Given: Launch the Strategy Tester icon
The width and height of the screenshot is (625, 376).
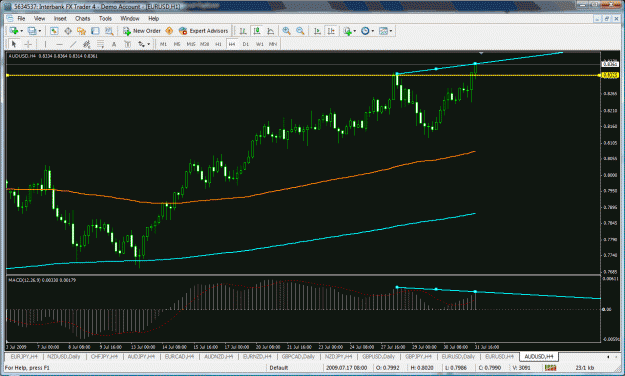Looking at the screenshot, I should pos(109,31).
